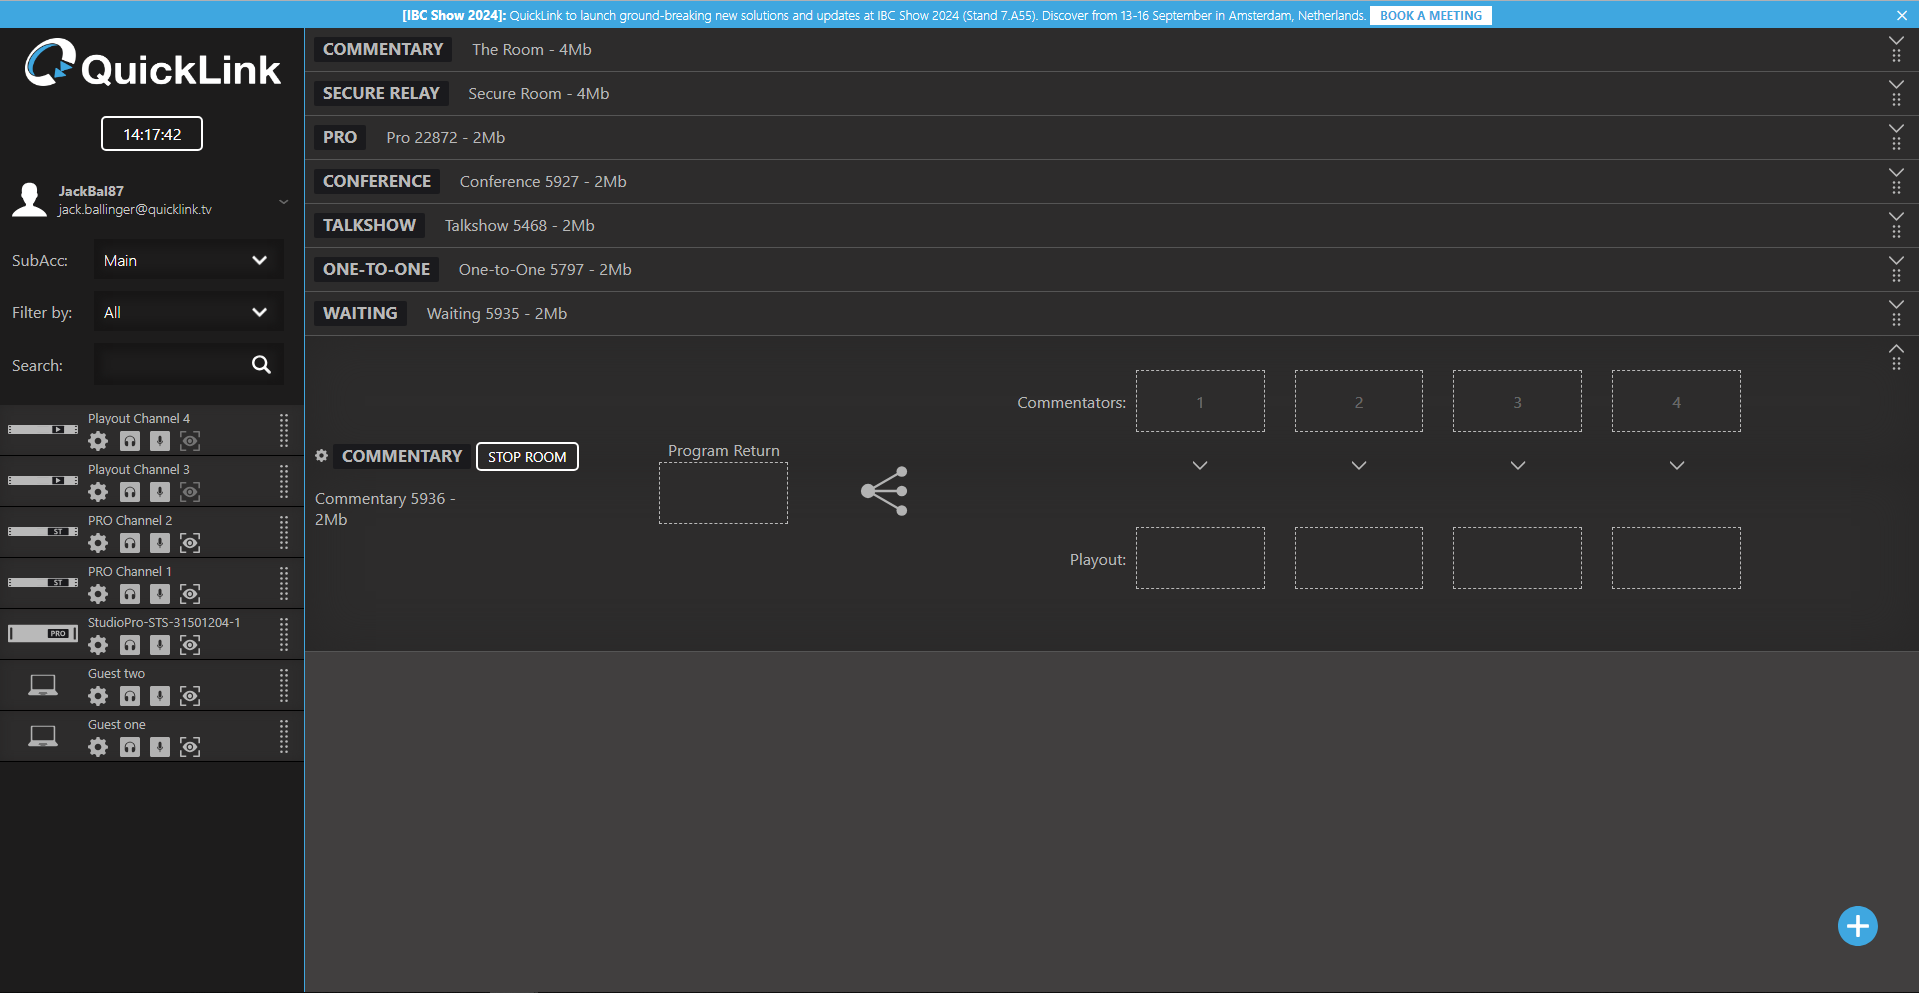Screen dimensions: 1919x993
Task: Open the chevron below Commentator slot 1
Action: click(x=1200, y=466)
